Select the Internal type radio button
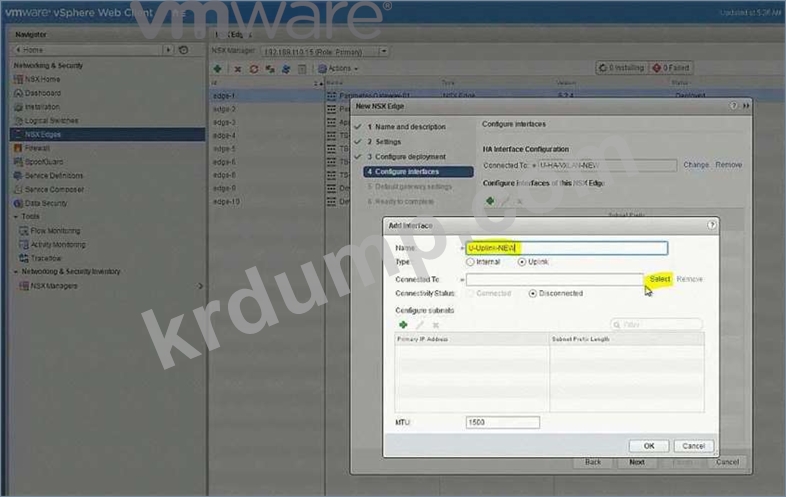This screenshot has width=786, height=497. tap(470, 262)
